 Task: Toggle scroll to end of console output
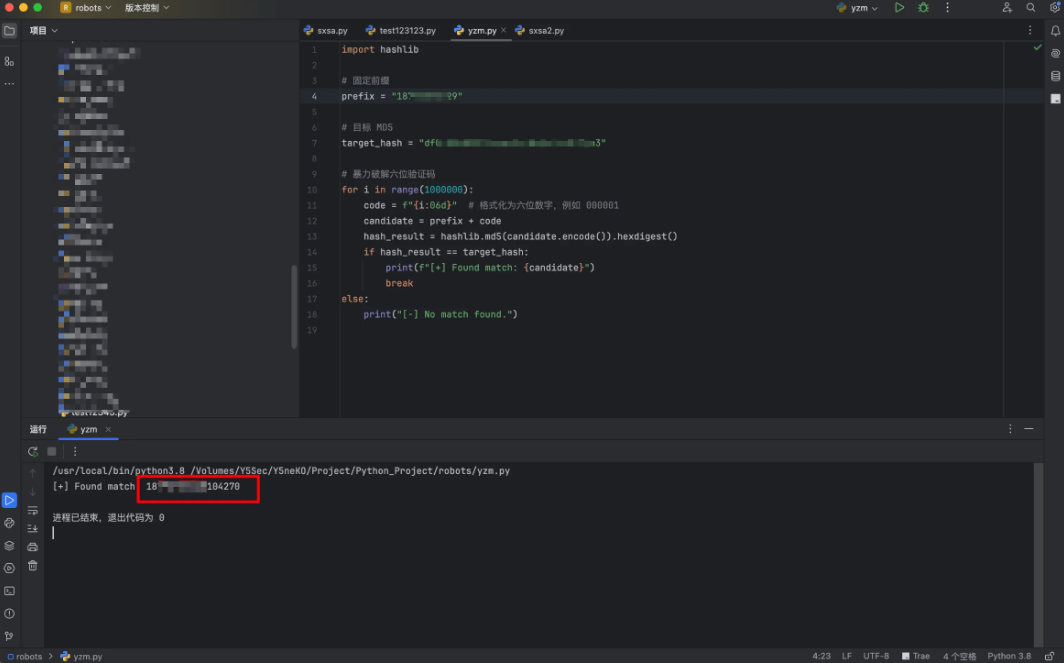click(x=33, y=528)
